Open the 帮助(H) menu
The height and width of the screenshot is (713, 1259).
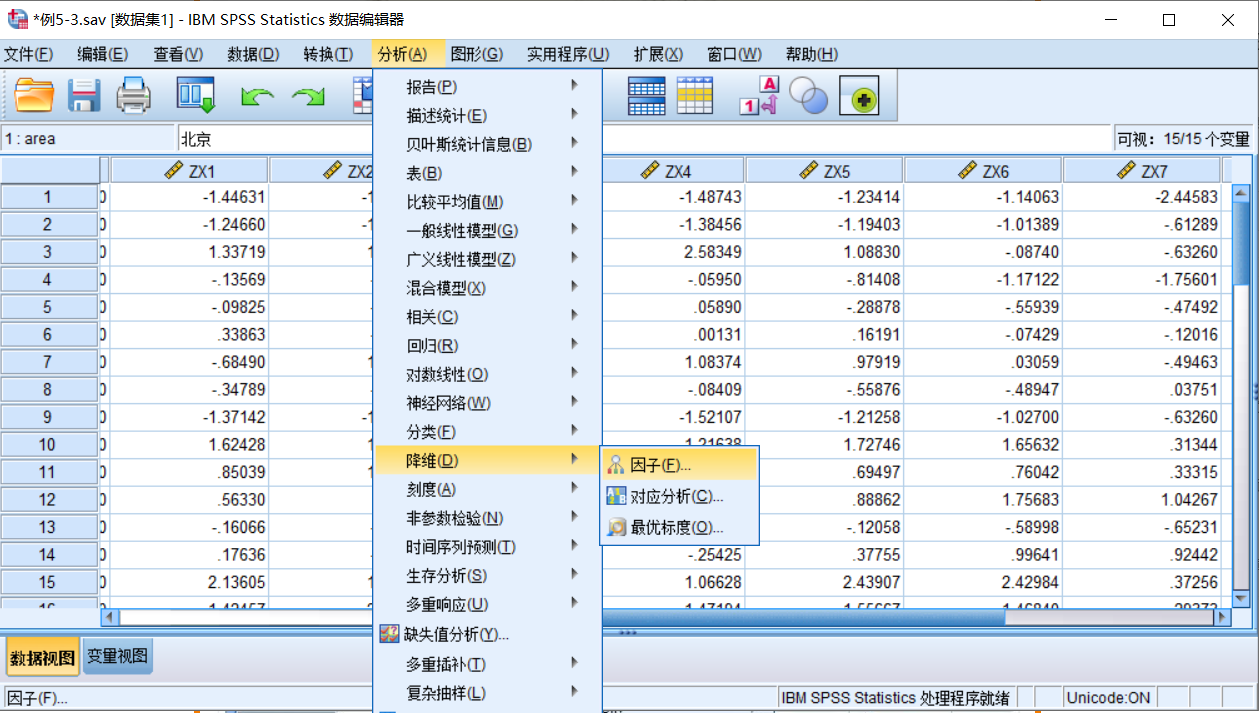coord(812,54)
